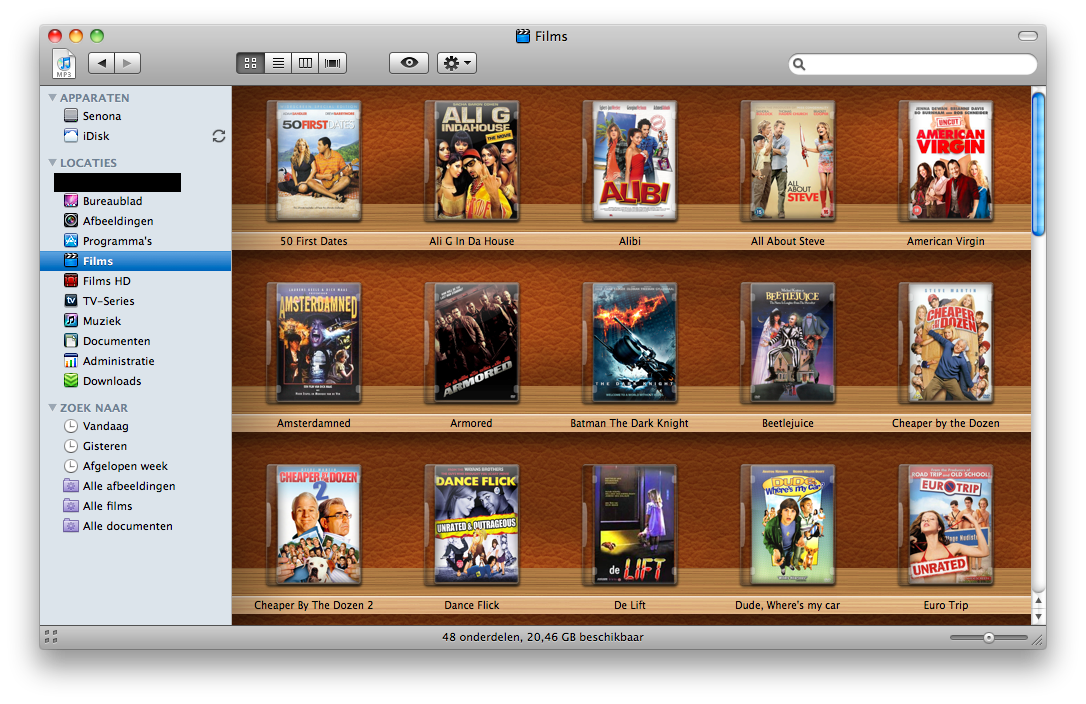Adjust the icon size slider
This screenshot has height=704, width=1086.
989,637
